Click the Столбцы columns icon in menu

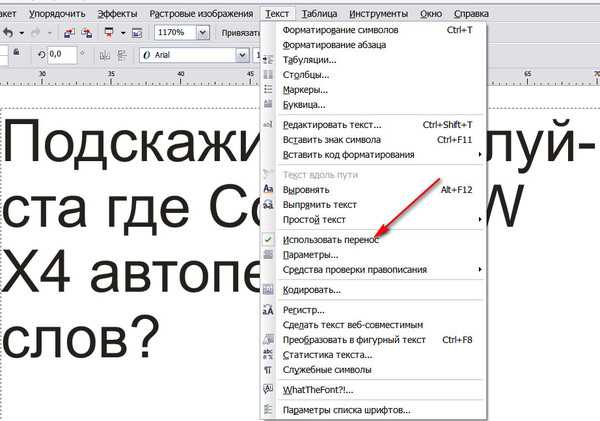[268, 75]
